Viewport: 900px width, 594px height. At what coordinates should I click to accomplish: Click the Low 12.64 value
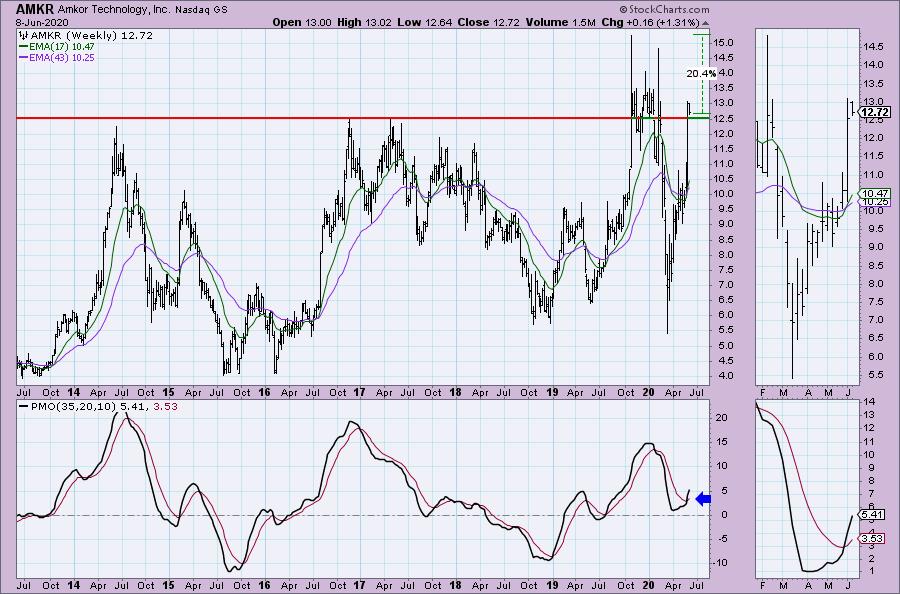[424, 22]
